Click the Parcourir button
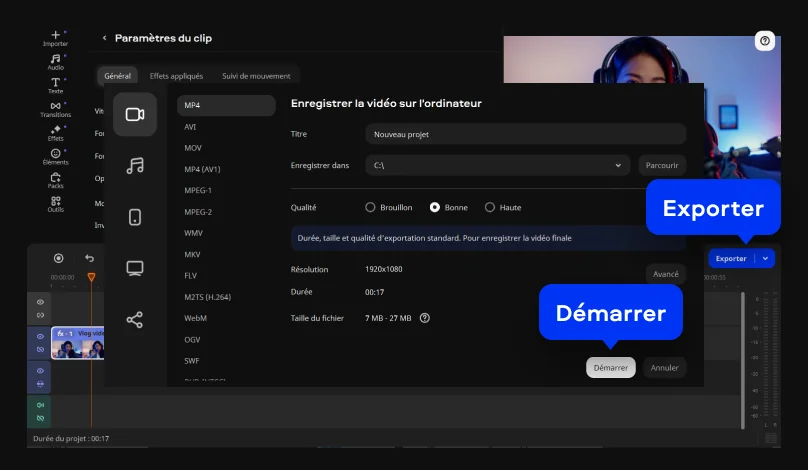Image resolution: width=808 pixels, height=470 pixels. (662, 165)
